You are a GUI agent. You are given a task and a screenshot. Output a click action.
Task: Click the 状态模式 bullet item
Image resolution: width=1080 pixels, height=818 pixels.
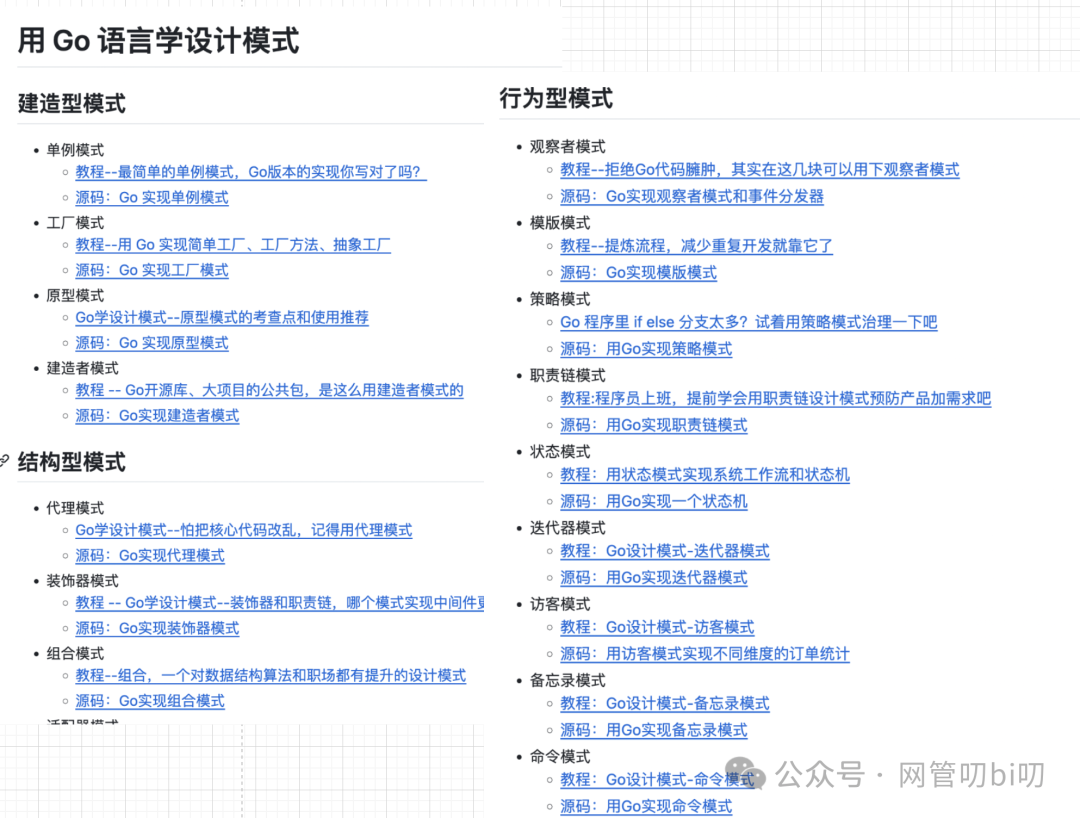click(x=560, y=452)
